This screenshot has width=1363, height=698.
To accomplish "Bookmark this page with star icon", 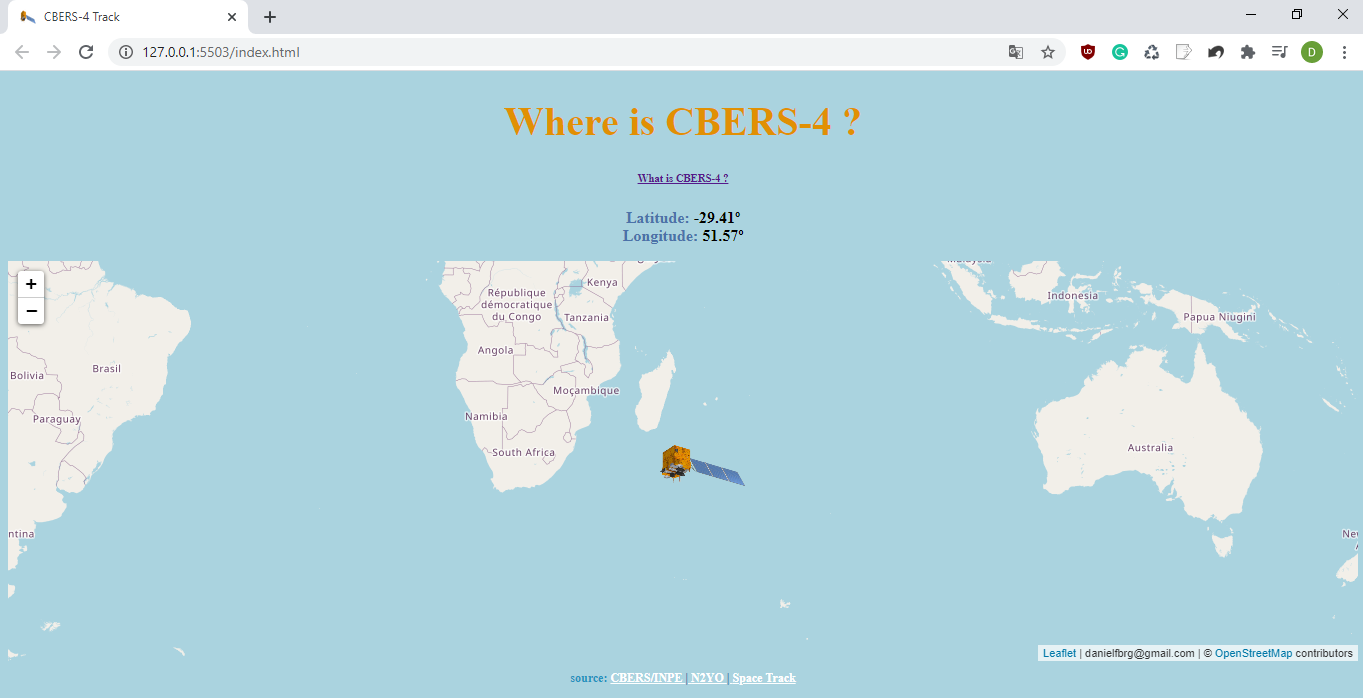I will coord(1048,52).
